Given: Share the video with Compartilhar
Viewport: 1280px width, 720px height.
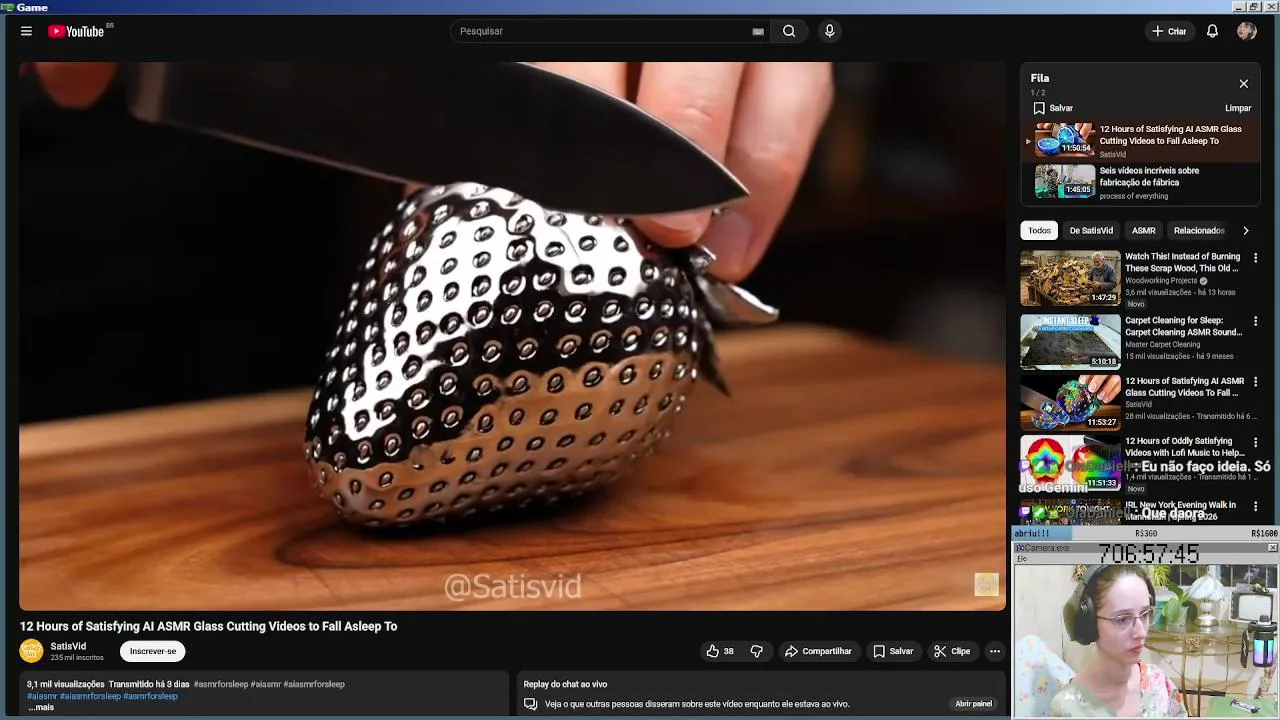Looking at the screenshot, I should (x=818, y=651).
